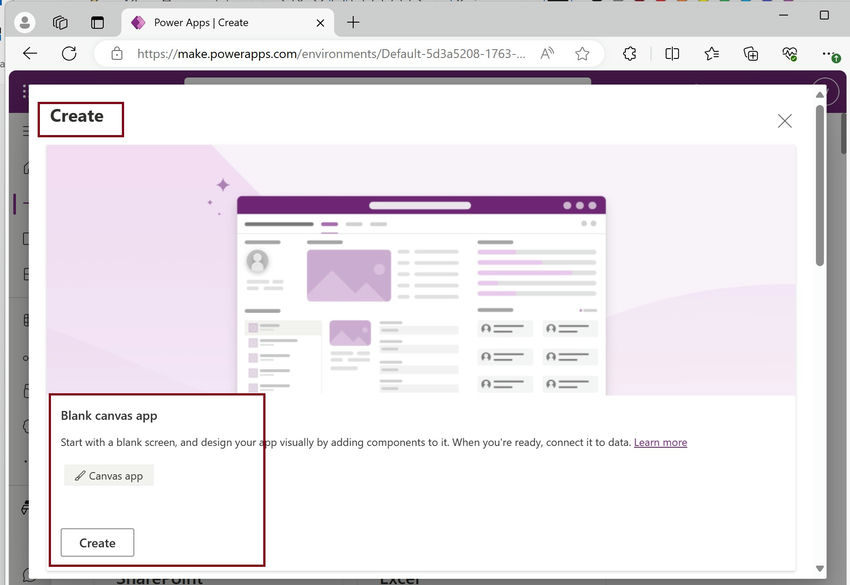Viewport: 850px width, 585px height.
Task: Open a new browser tab
Action: [x=353, y=22]
